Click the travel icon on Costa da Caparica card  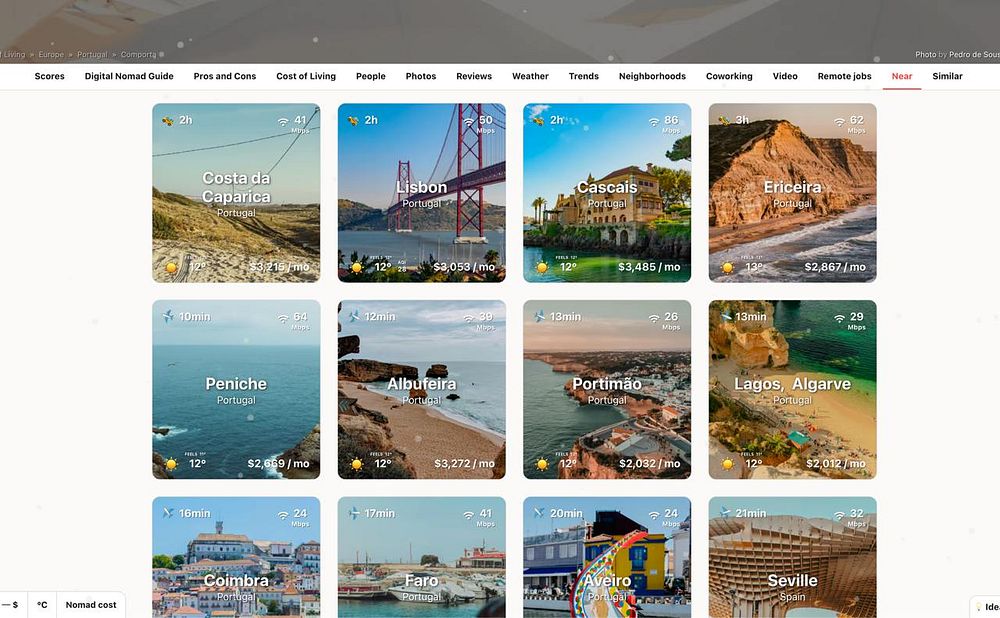click(168, 120)
